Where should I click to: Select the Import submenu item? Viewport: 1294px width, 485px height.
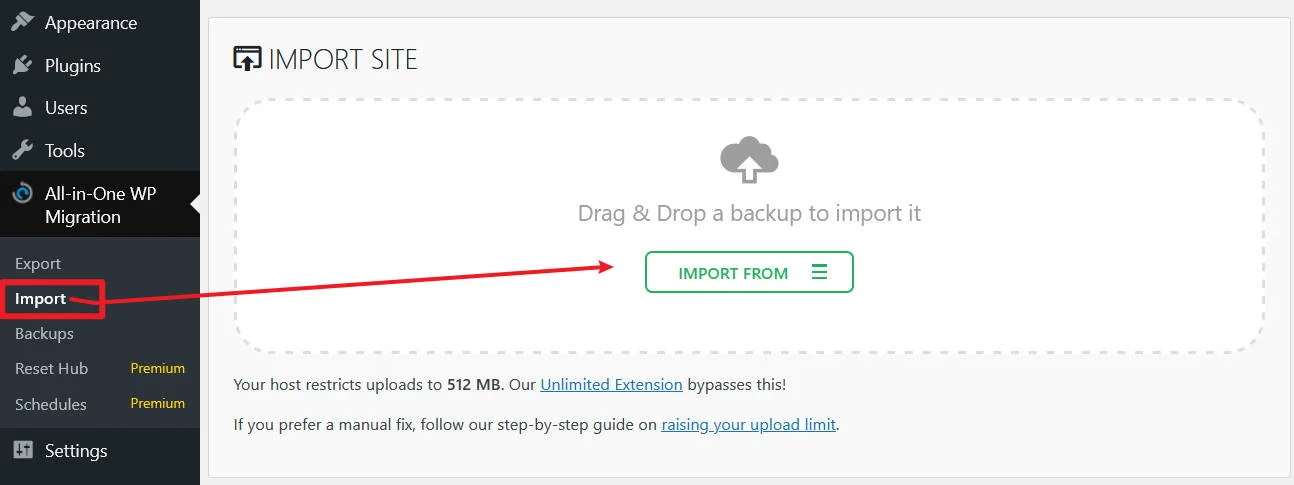(41, 299)
